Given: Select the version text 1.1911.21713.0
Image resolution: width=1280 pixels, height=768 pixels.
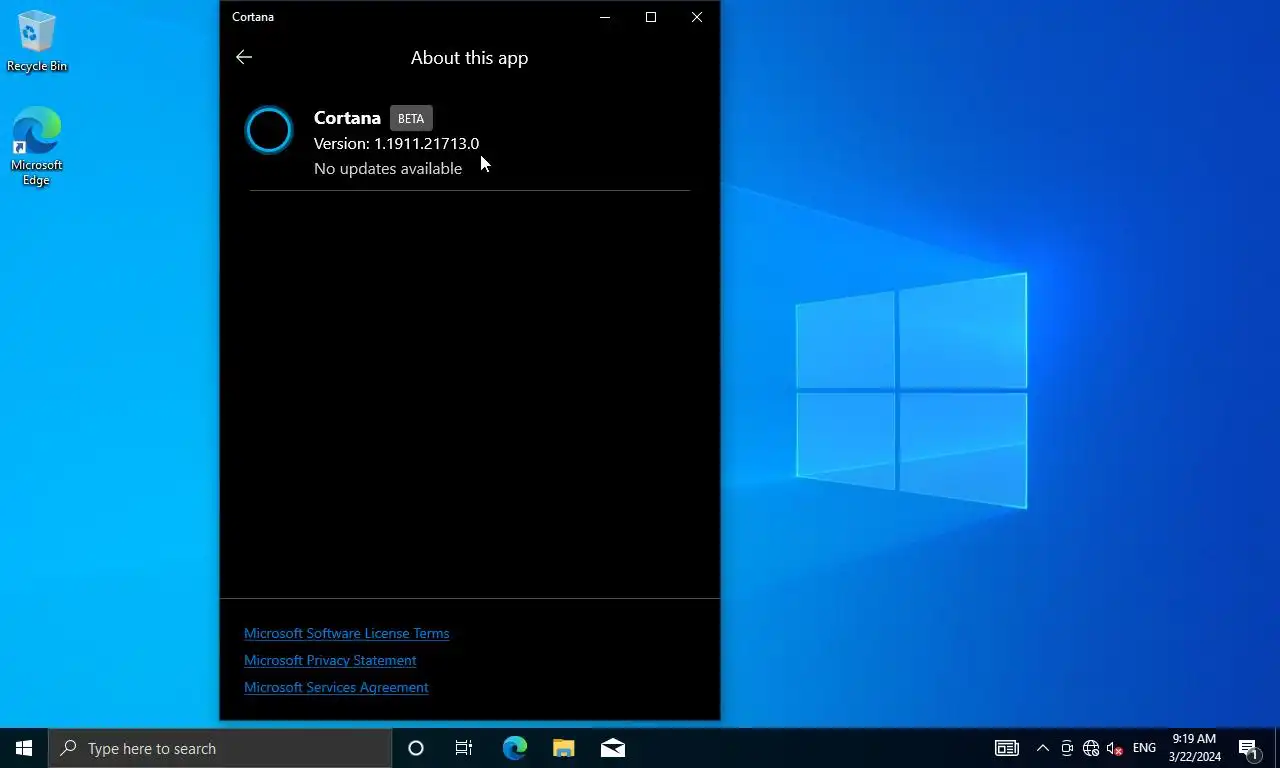Looking at the screenshot, I should (x=427, y=143).
